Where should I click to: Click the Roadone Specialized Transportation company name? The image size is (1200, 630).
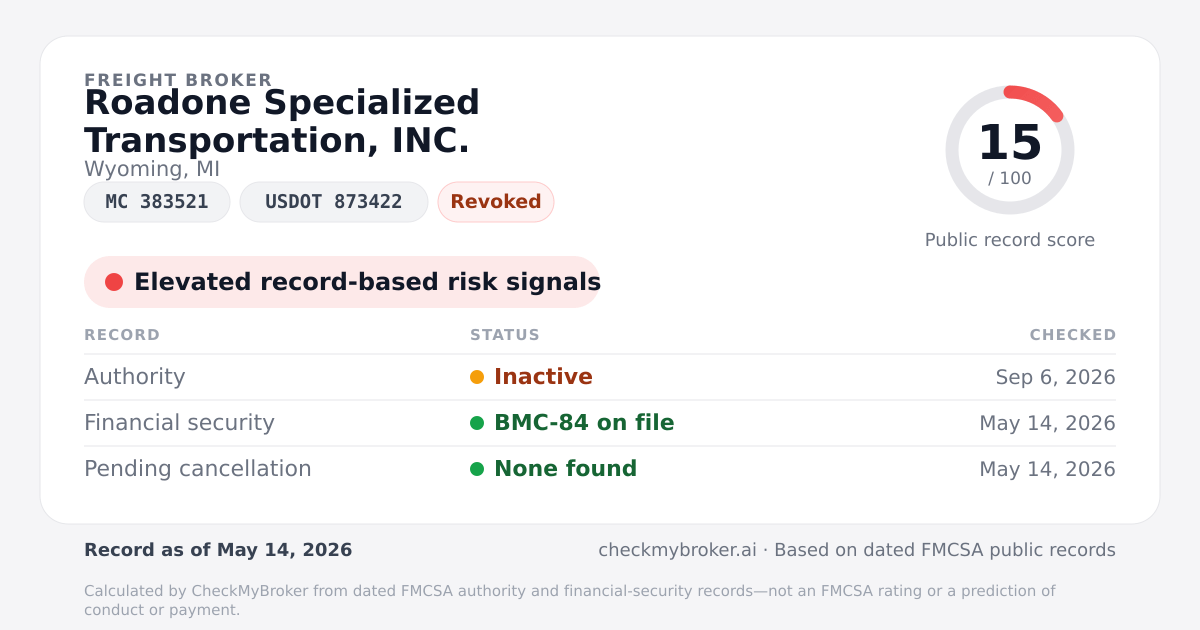tap(282, 121)
